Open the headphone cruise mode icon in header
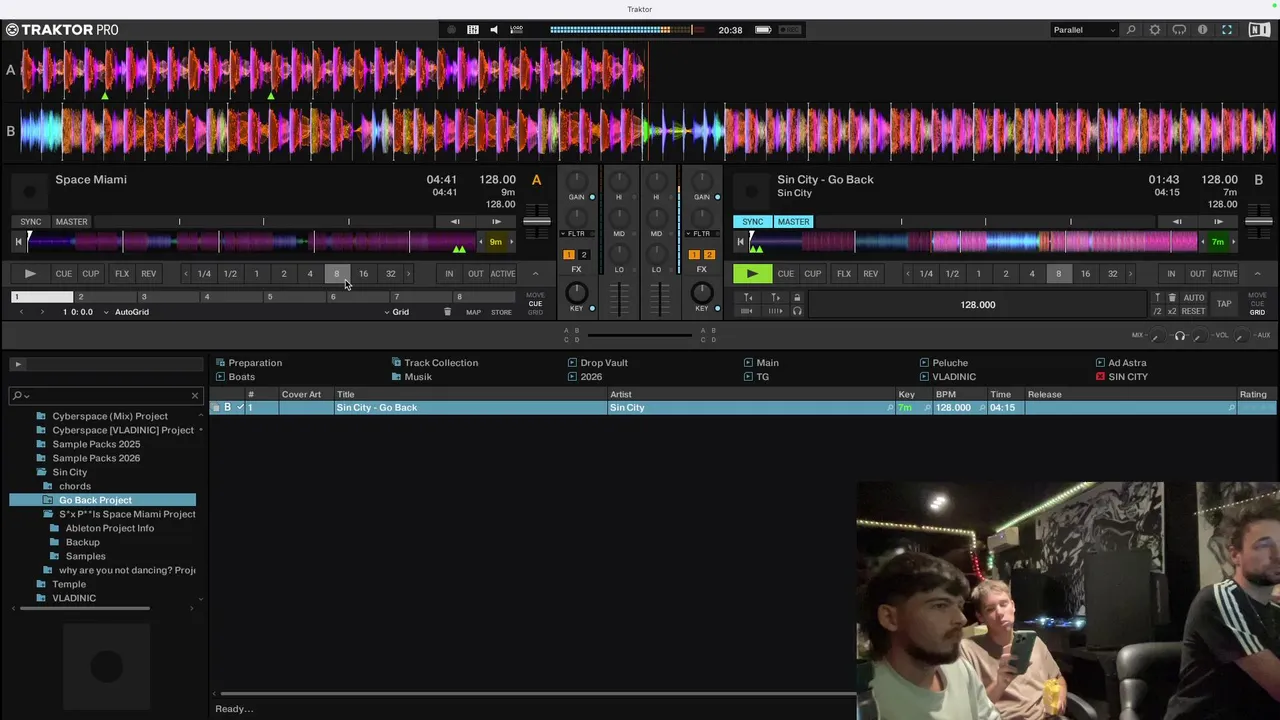The width and height of the screenshot is (1280, 720). 1179,30
